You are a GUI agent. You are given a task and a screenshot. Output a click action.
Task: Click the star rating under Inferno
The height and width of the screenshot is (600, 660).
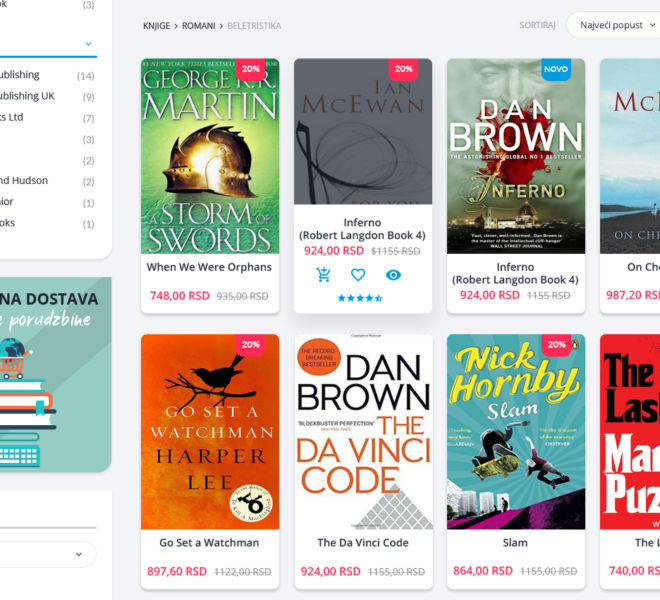point(360,298)
